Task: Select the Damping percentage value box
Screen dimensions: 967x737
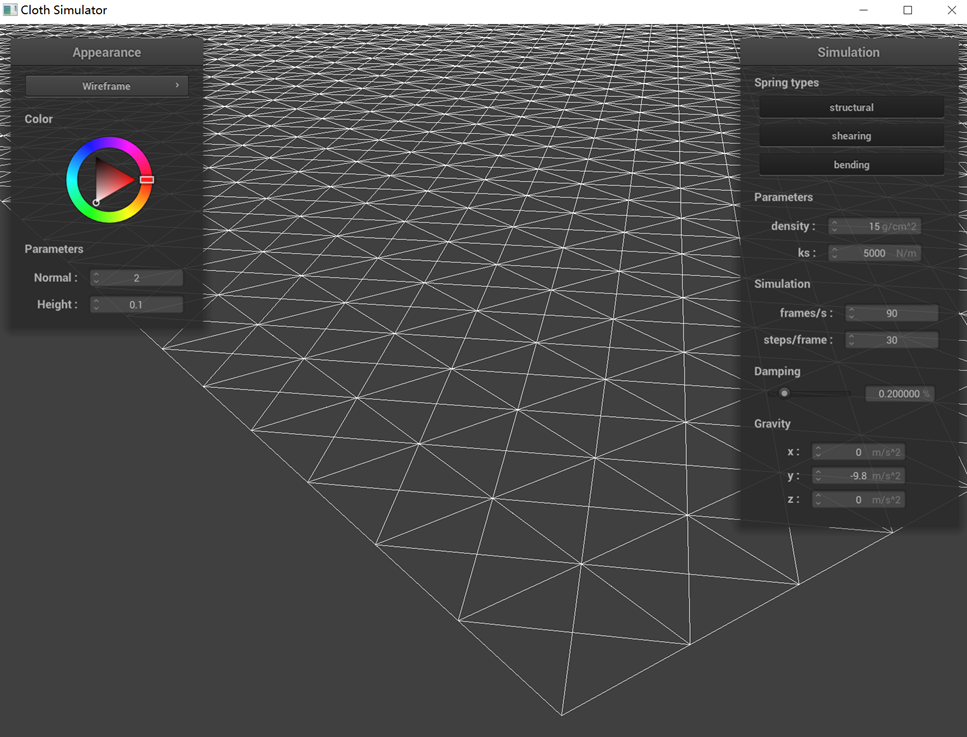Action: [x=898, y=394]
